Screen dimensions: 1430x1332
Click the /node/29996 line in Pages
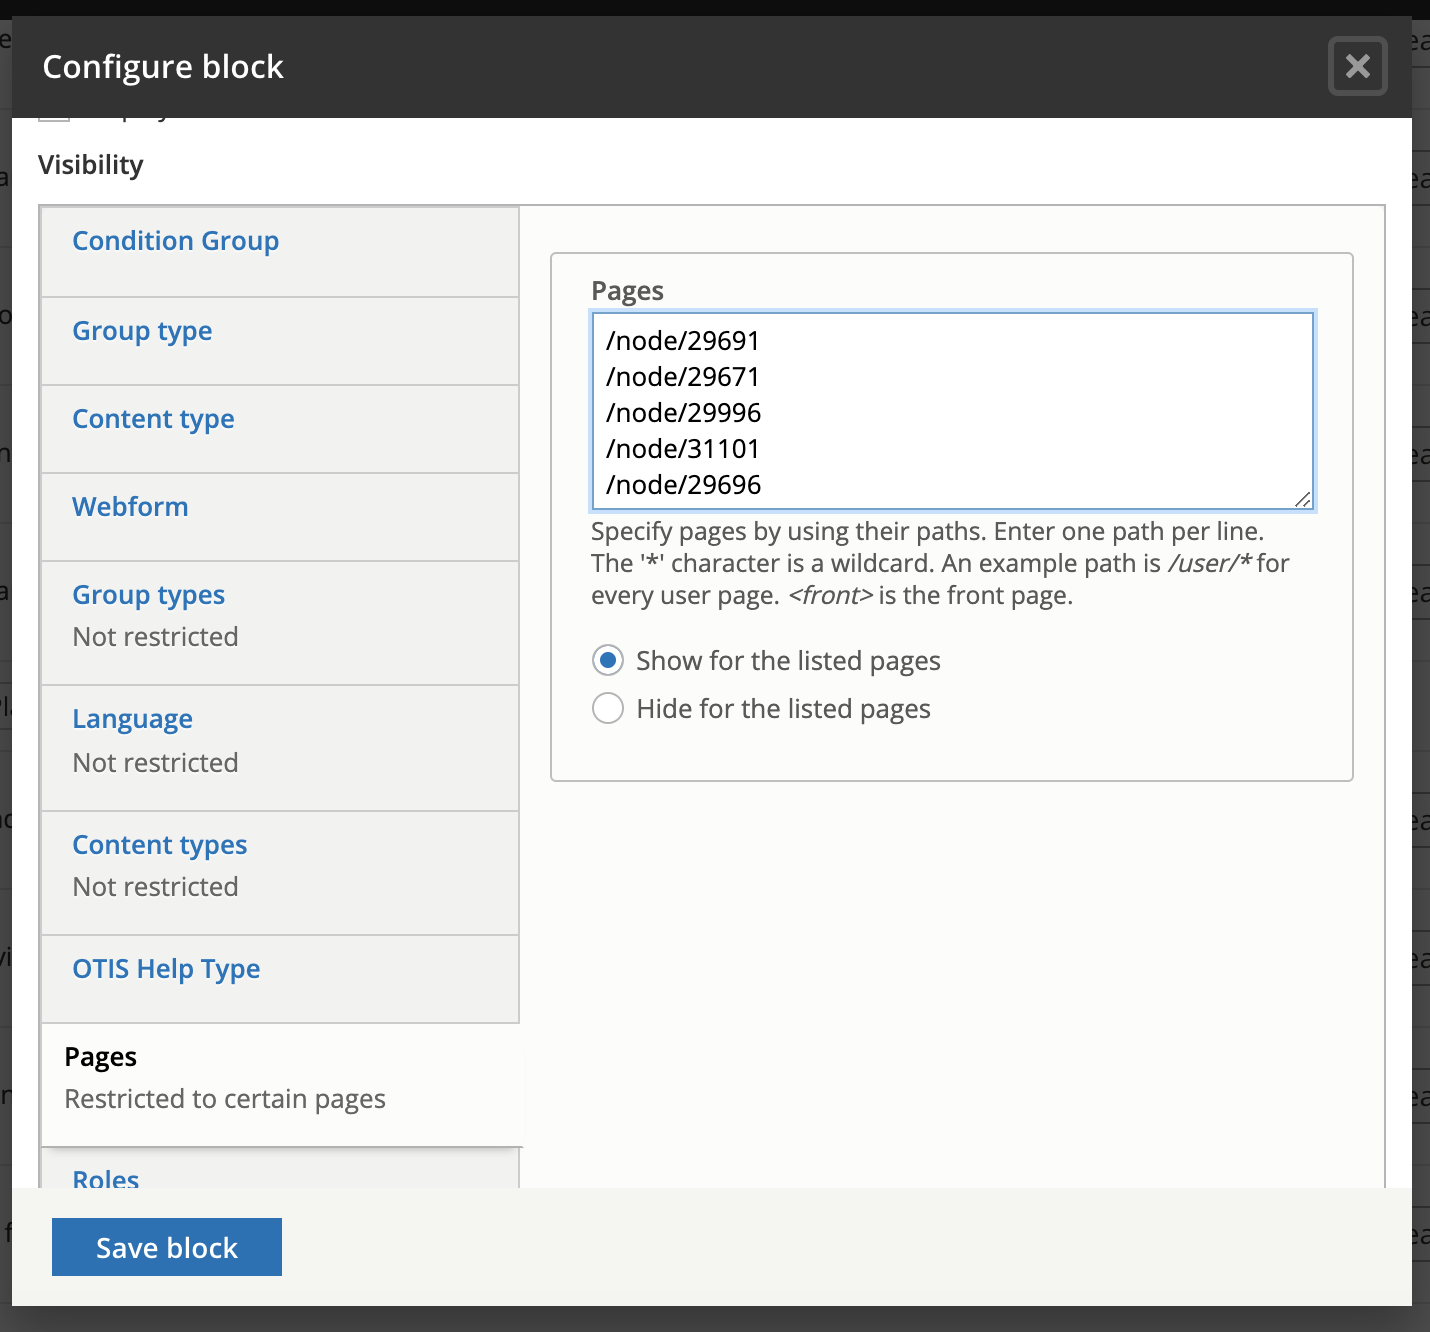[x=683, y=413]
